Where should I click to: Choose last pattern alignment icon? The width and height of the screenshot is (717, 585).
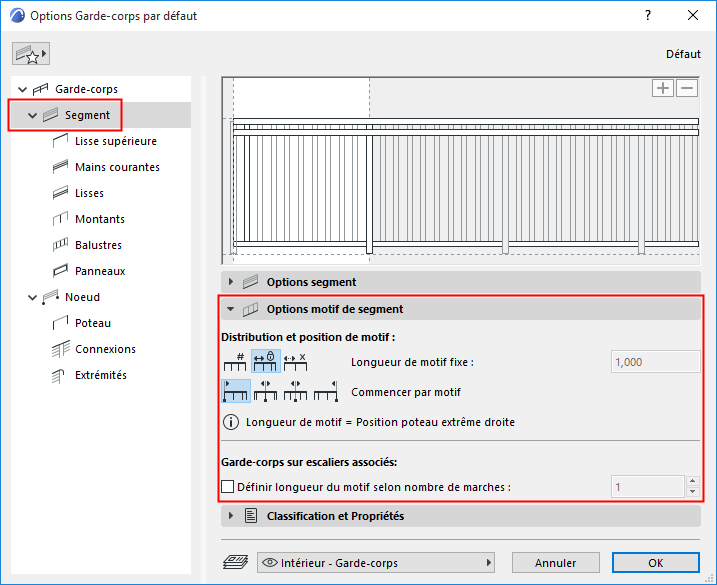coord(326,392)
